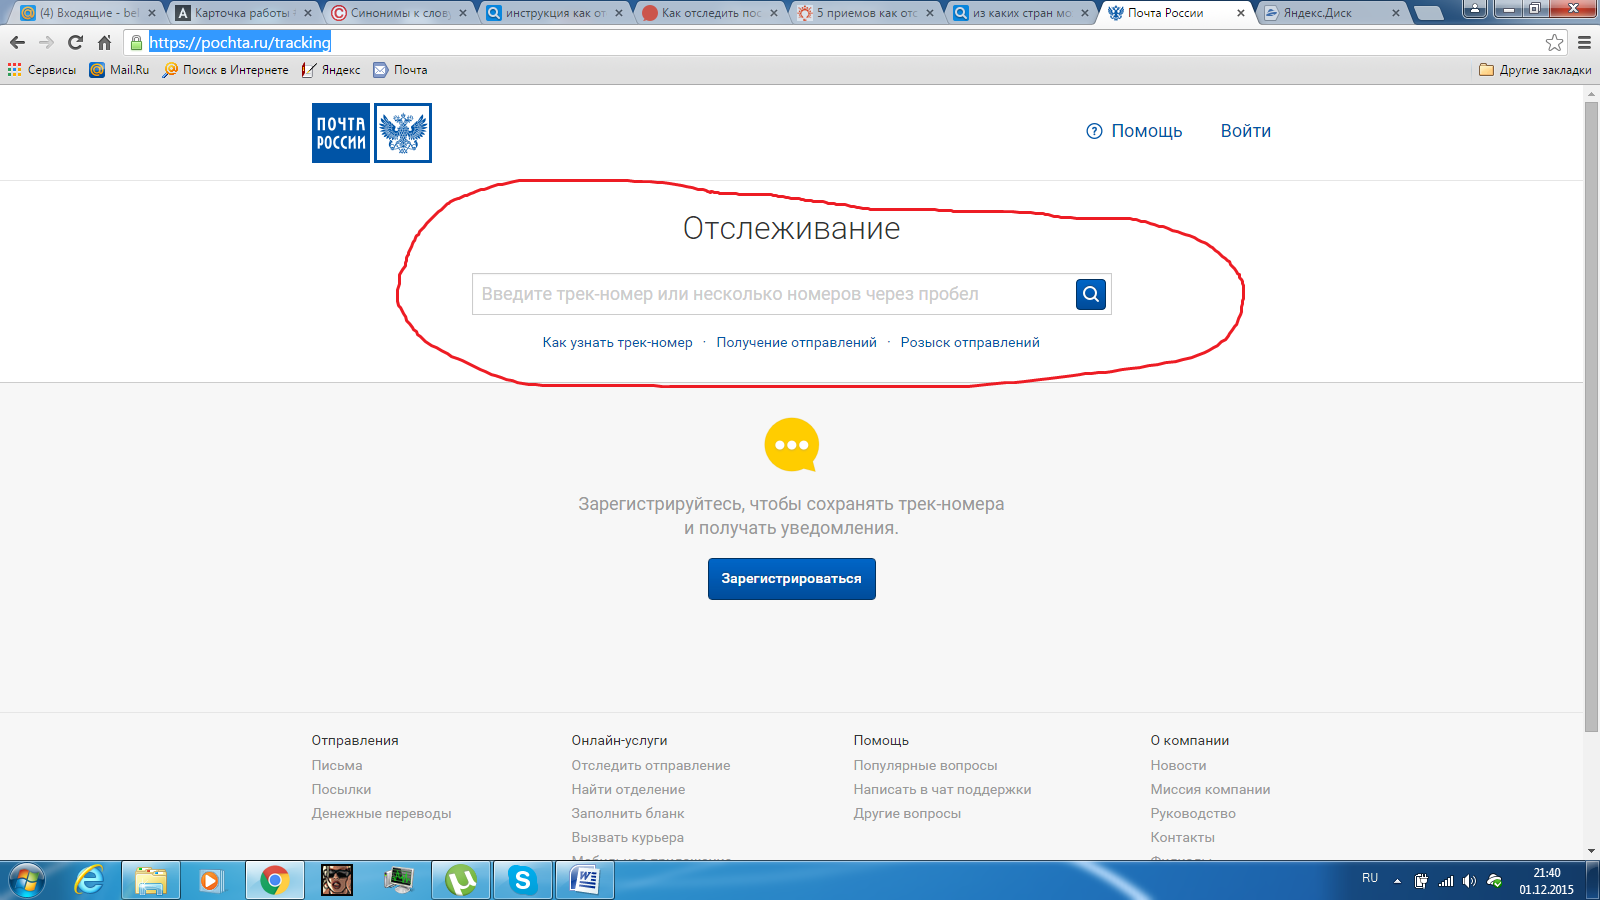Open Вызвать курьера footer link

[628, 837]
